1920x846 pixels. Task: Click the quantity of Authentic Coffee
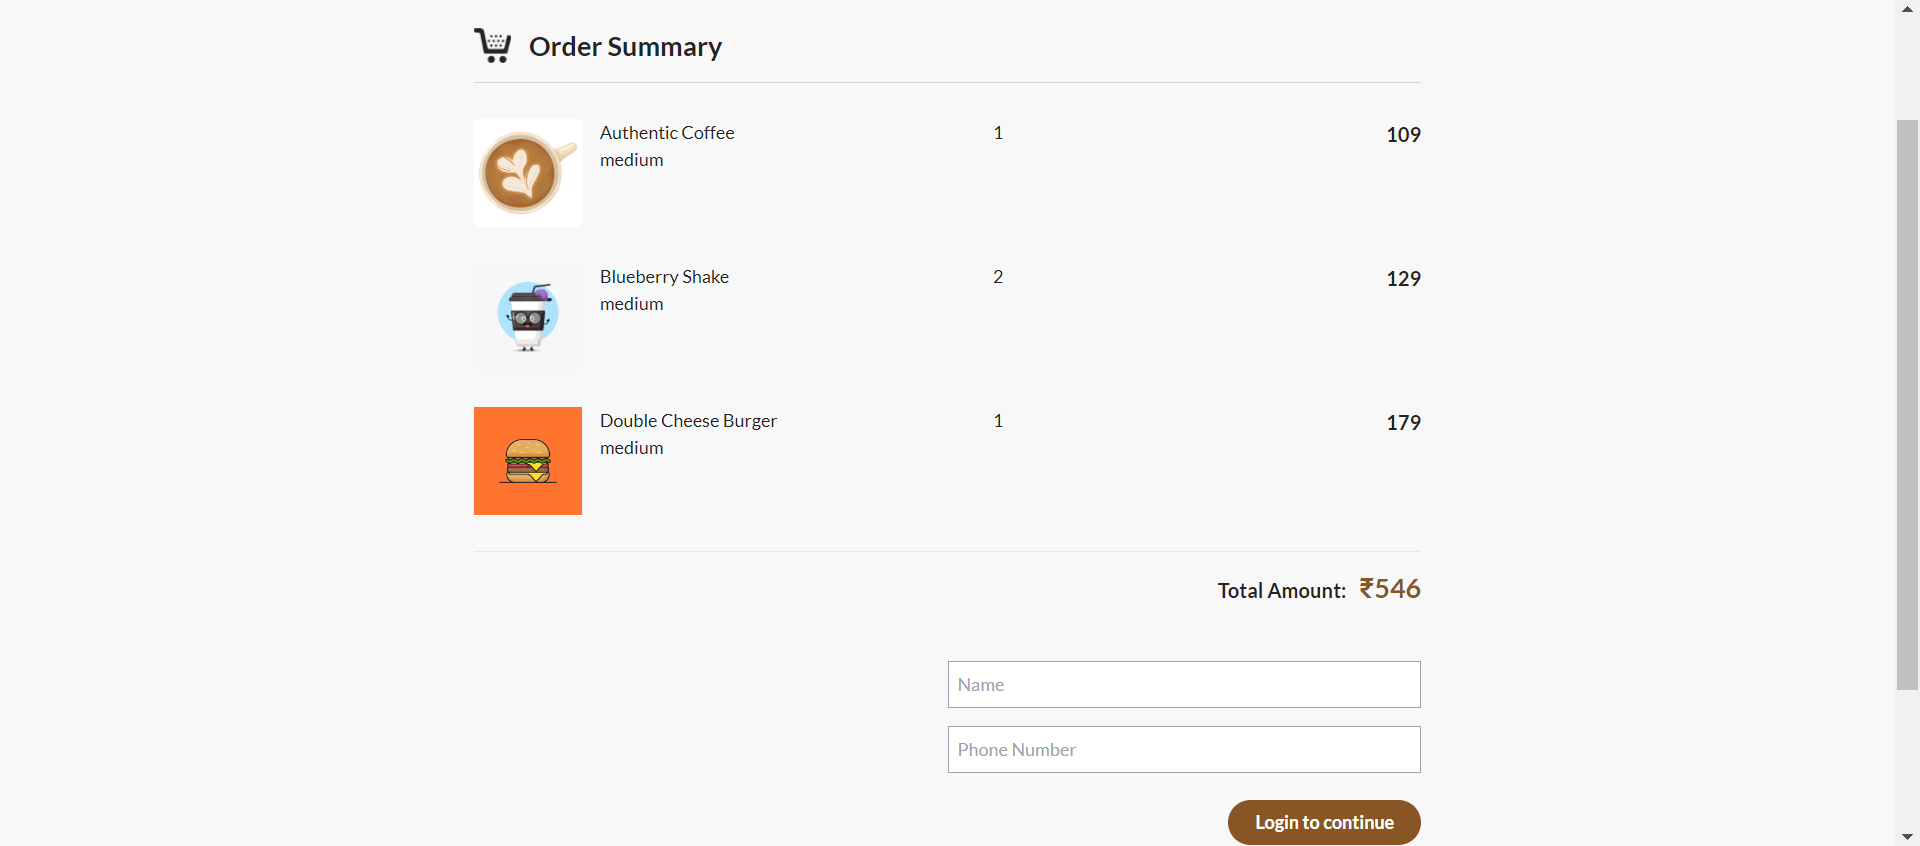pos(997,132)
